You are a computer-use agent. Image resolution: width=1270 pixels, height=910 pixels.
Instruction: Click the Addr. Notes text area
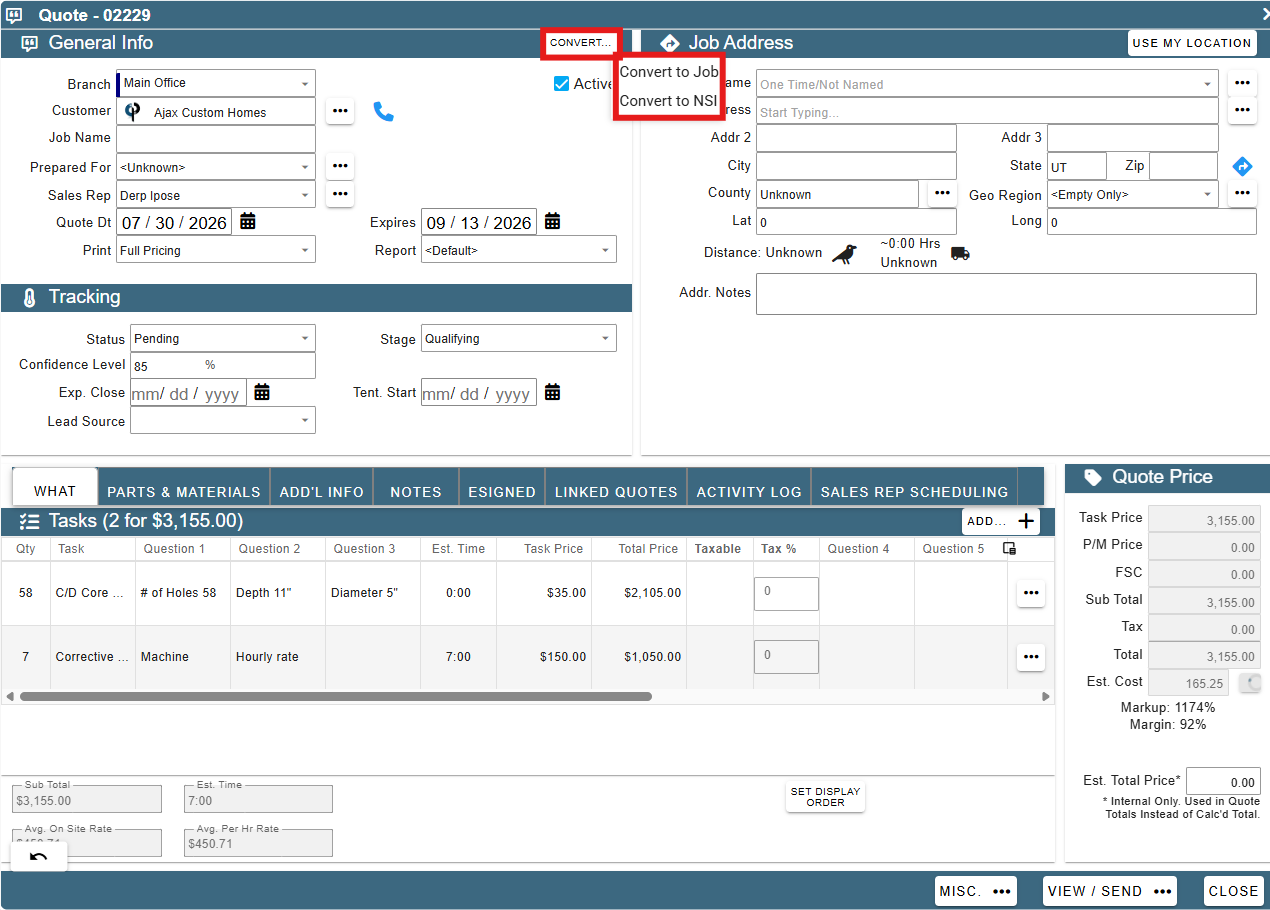(1006, 294)
